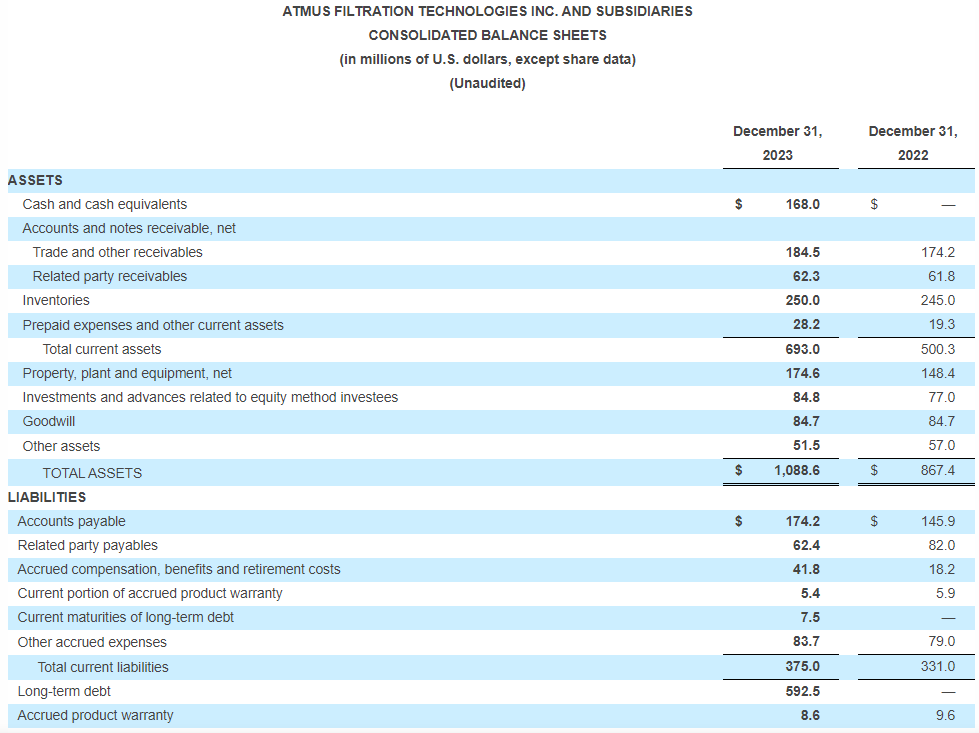
Task: Click the 'Other accrued expenses' label
Action: click(92, 642)
